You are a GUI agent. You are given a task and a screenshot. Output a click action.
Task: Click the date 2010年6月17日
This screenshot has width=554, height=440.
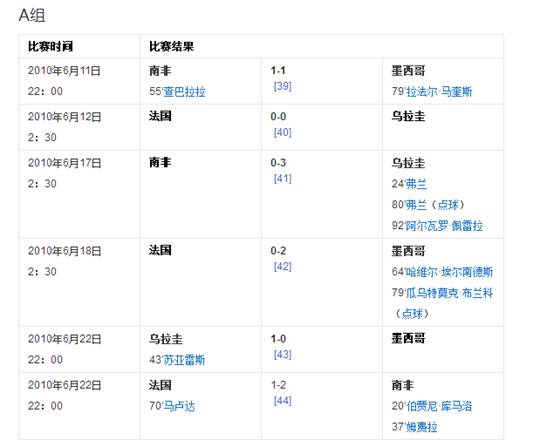point(65,163)
